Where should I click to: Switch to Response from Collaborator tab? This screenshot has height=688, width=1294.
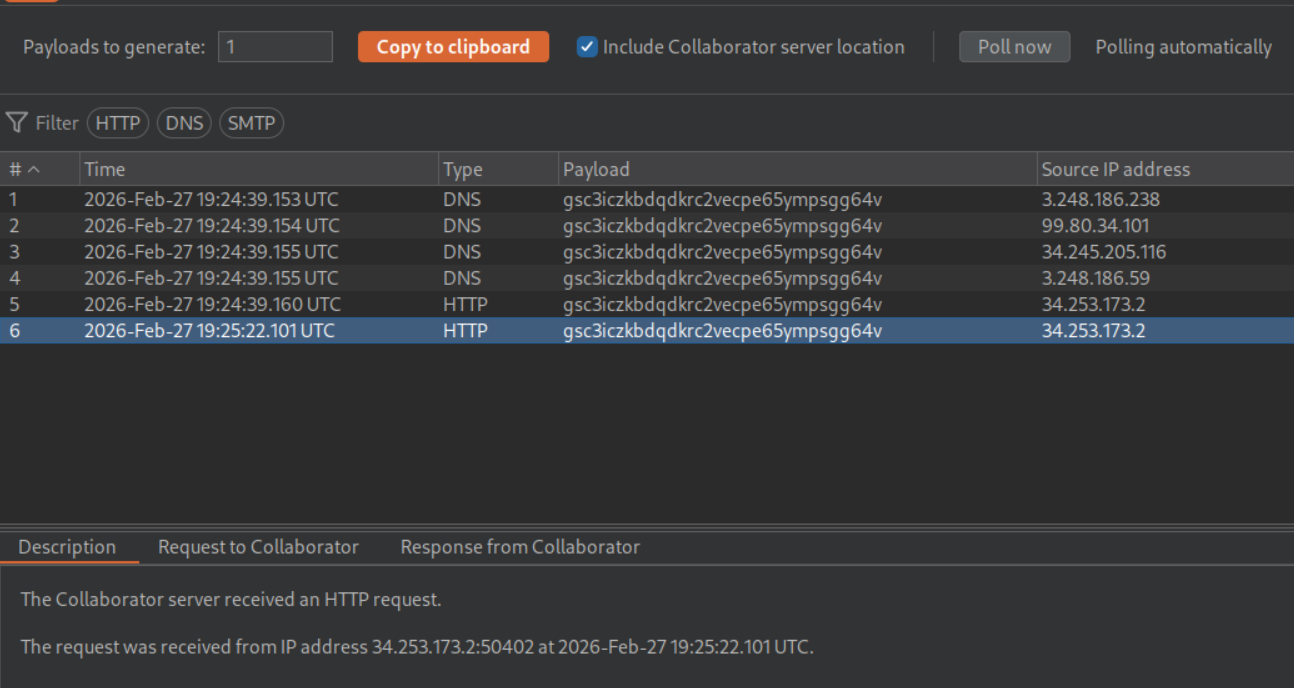[x=519, y=547]
